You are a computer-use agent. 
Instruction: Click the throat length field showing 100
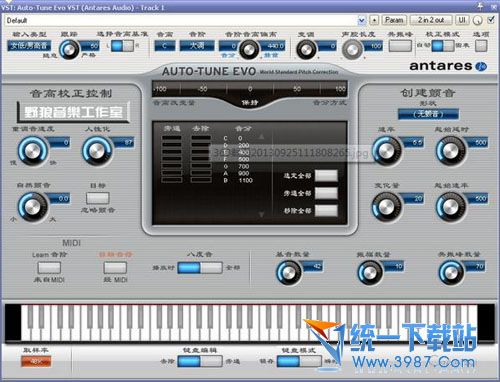pyautogui.click(x=373, y=46)
